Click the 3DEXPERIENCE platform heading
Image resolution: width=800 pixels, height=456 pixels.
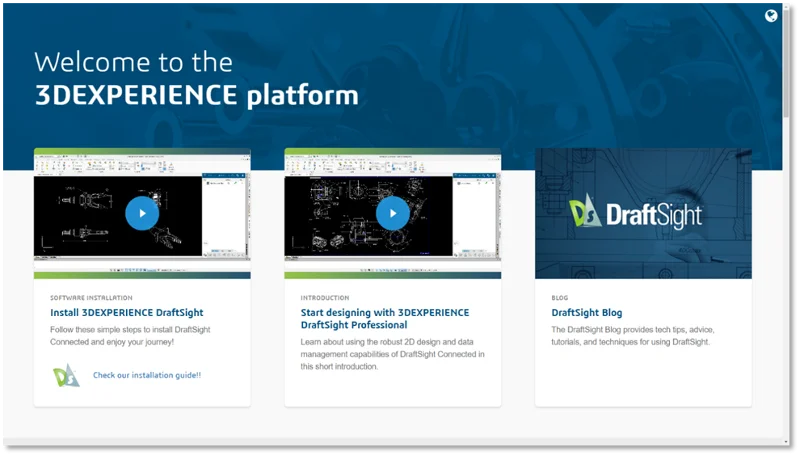click(196, 95)
